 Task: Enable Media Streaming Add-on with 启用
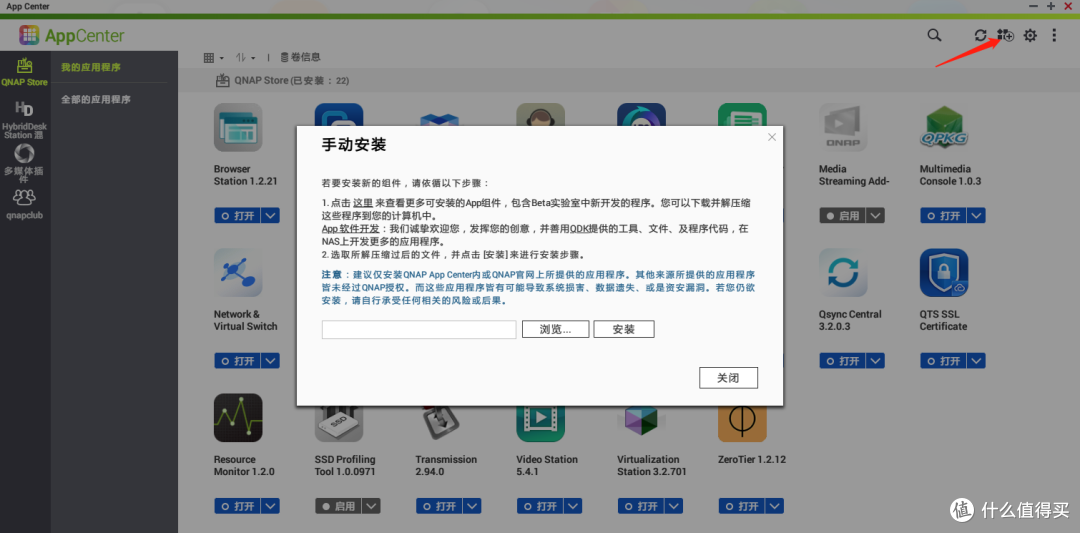(842, 216)
